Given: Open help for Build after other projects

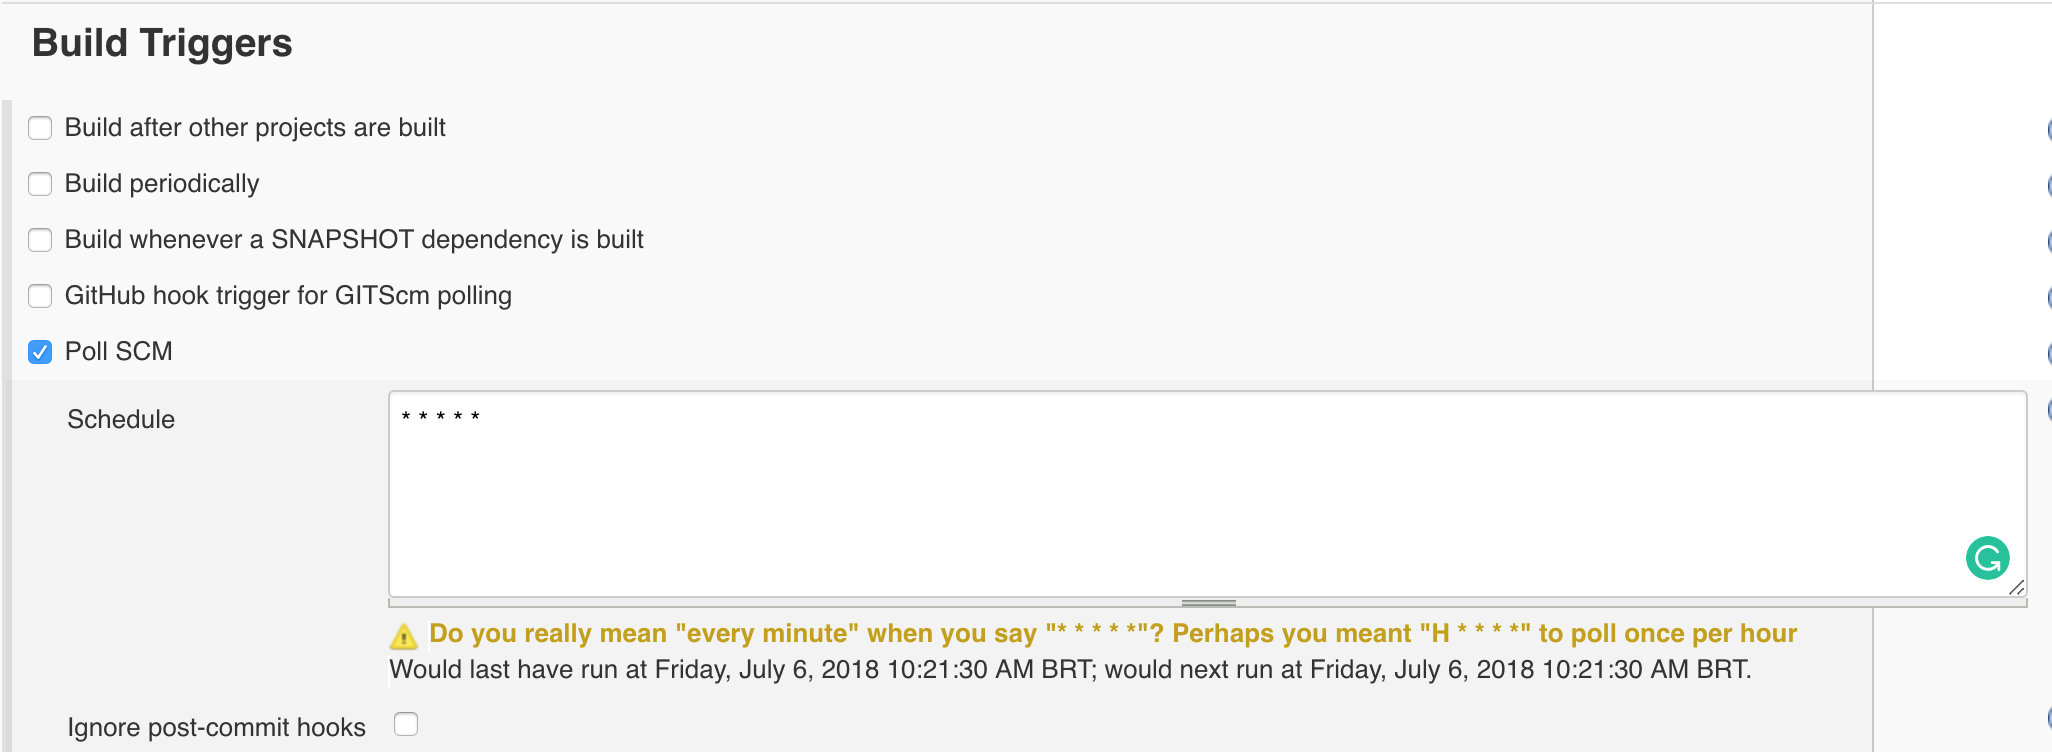Looking at the screenshot, I should click(2047, 129).
